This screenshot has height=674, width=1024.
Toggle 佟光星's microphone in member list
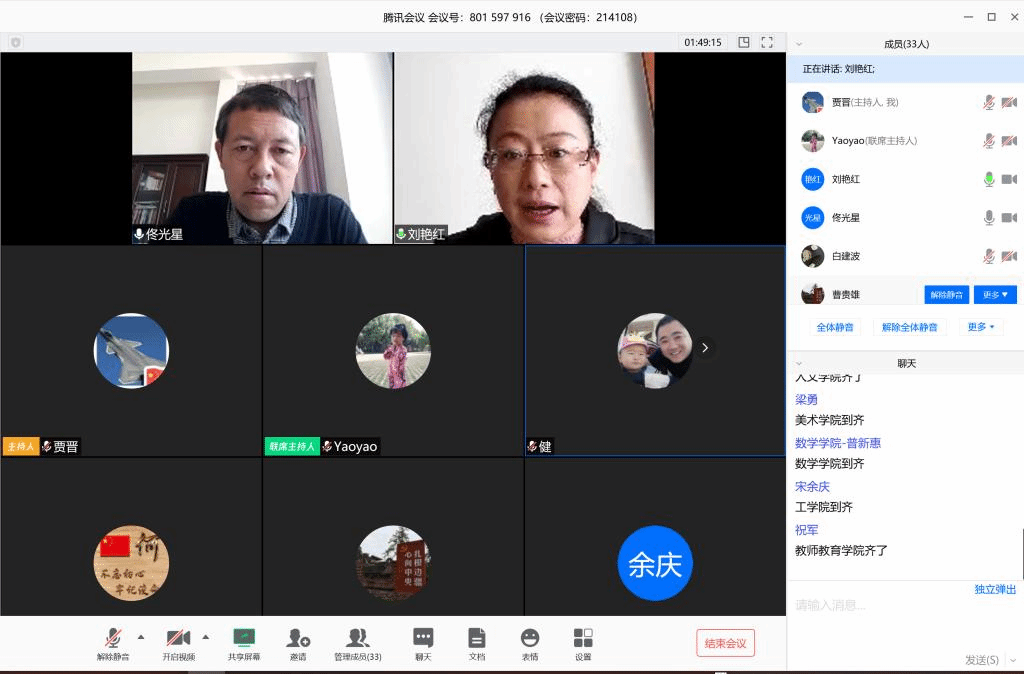click(989, 218)
